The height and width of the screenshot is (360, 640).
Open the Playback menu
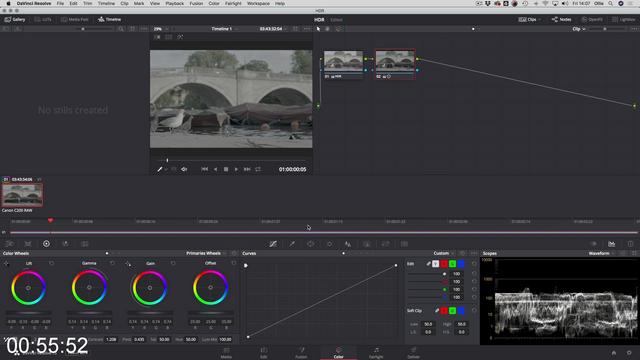[174, 3]
